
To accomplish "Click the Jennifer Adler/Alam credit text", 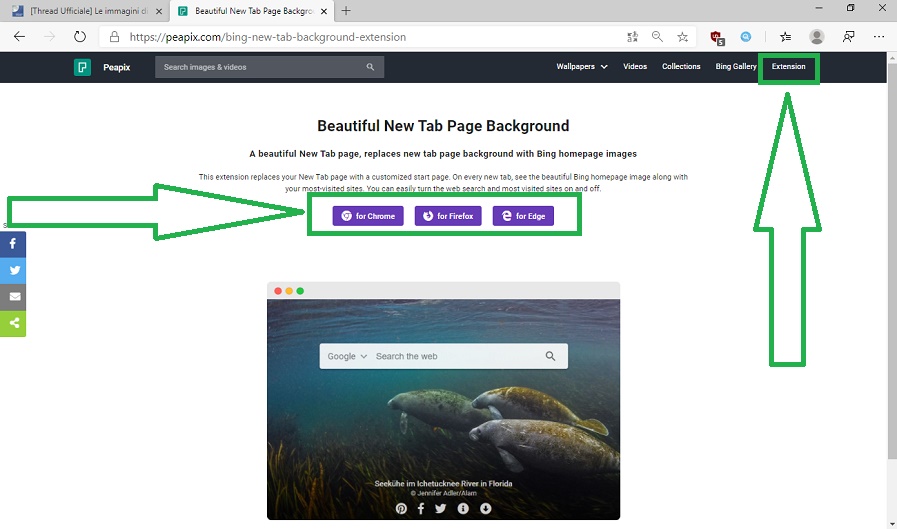I will click(x=443, y=493).
